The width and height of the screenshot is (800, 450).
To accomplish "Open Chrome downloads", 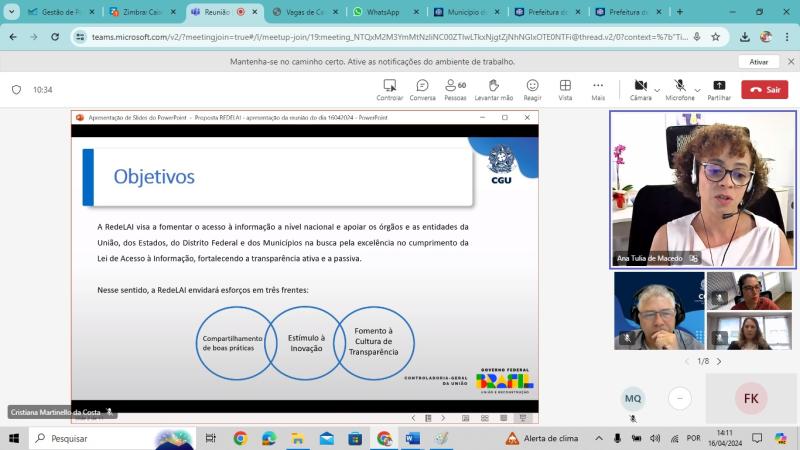I will pyautogui.click(x=744, y=37).
